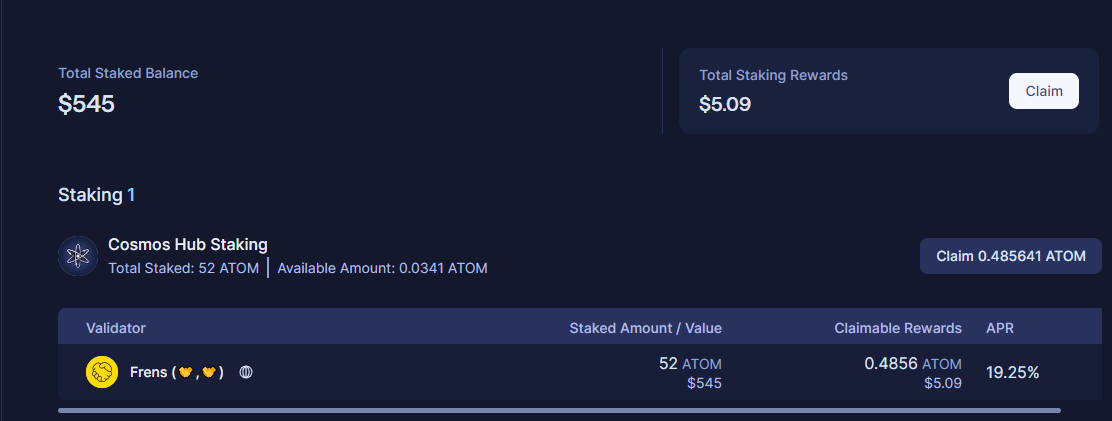
Task: Select the Frens validator name
Action: pos(177,372)
